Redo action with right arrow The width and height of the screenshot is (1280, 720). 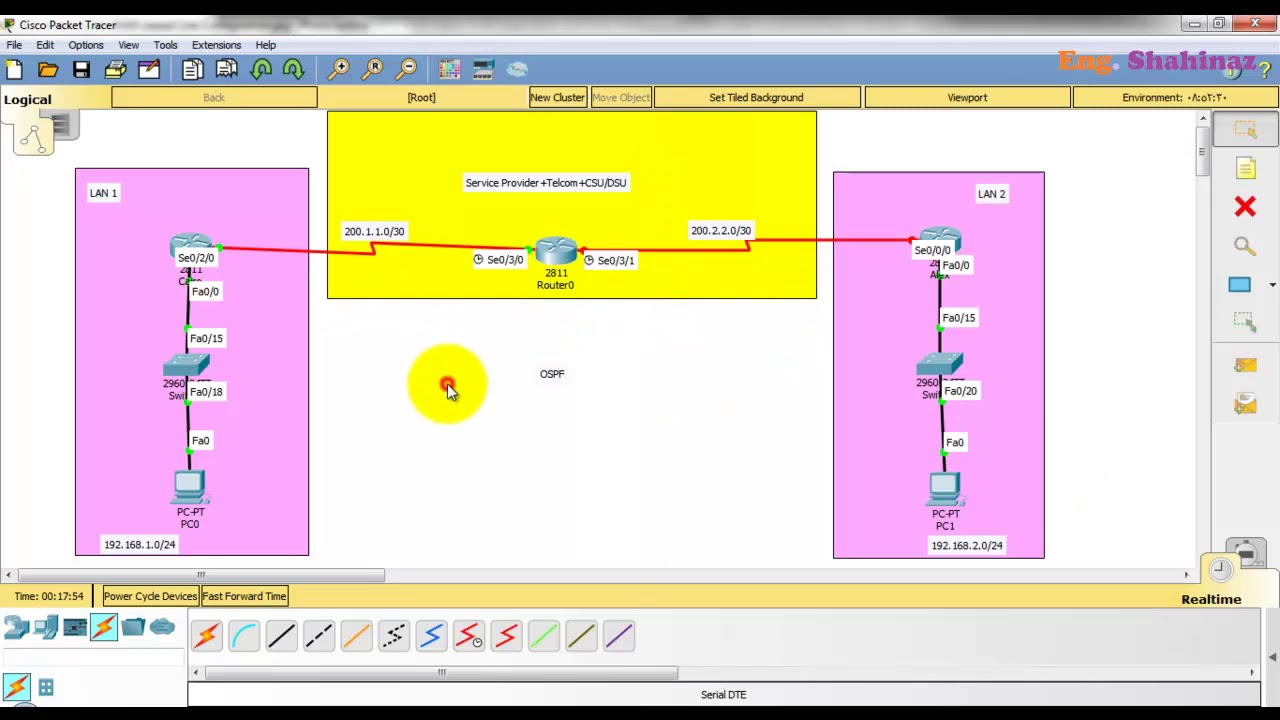coord(294,69)
